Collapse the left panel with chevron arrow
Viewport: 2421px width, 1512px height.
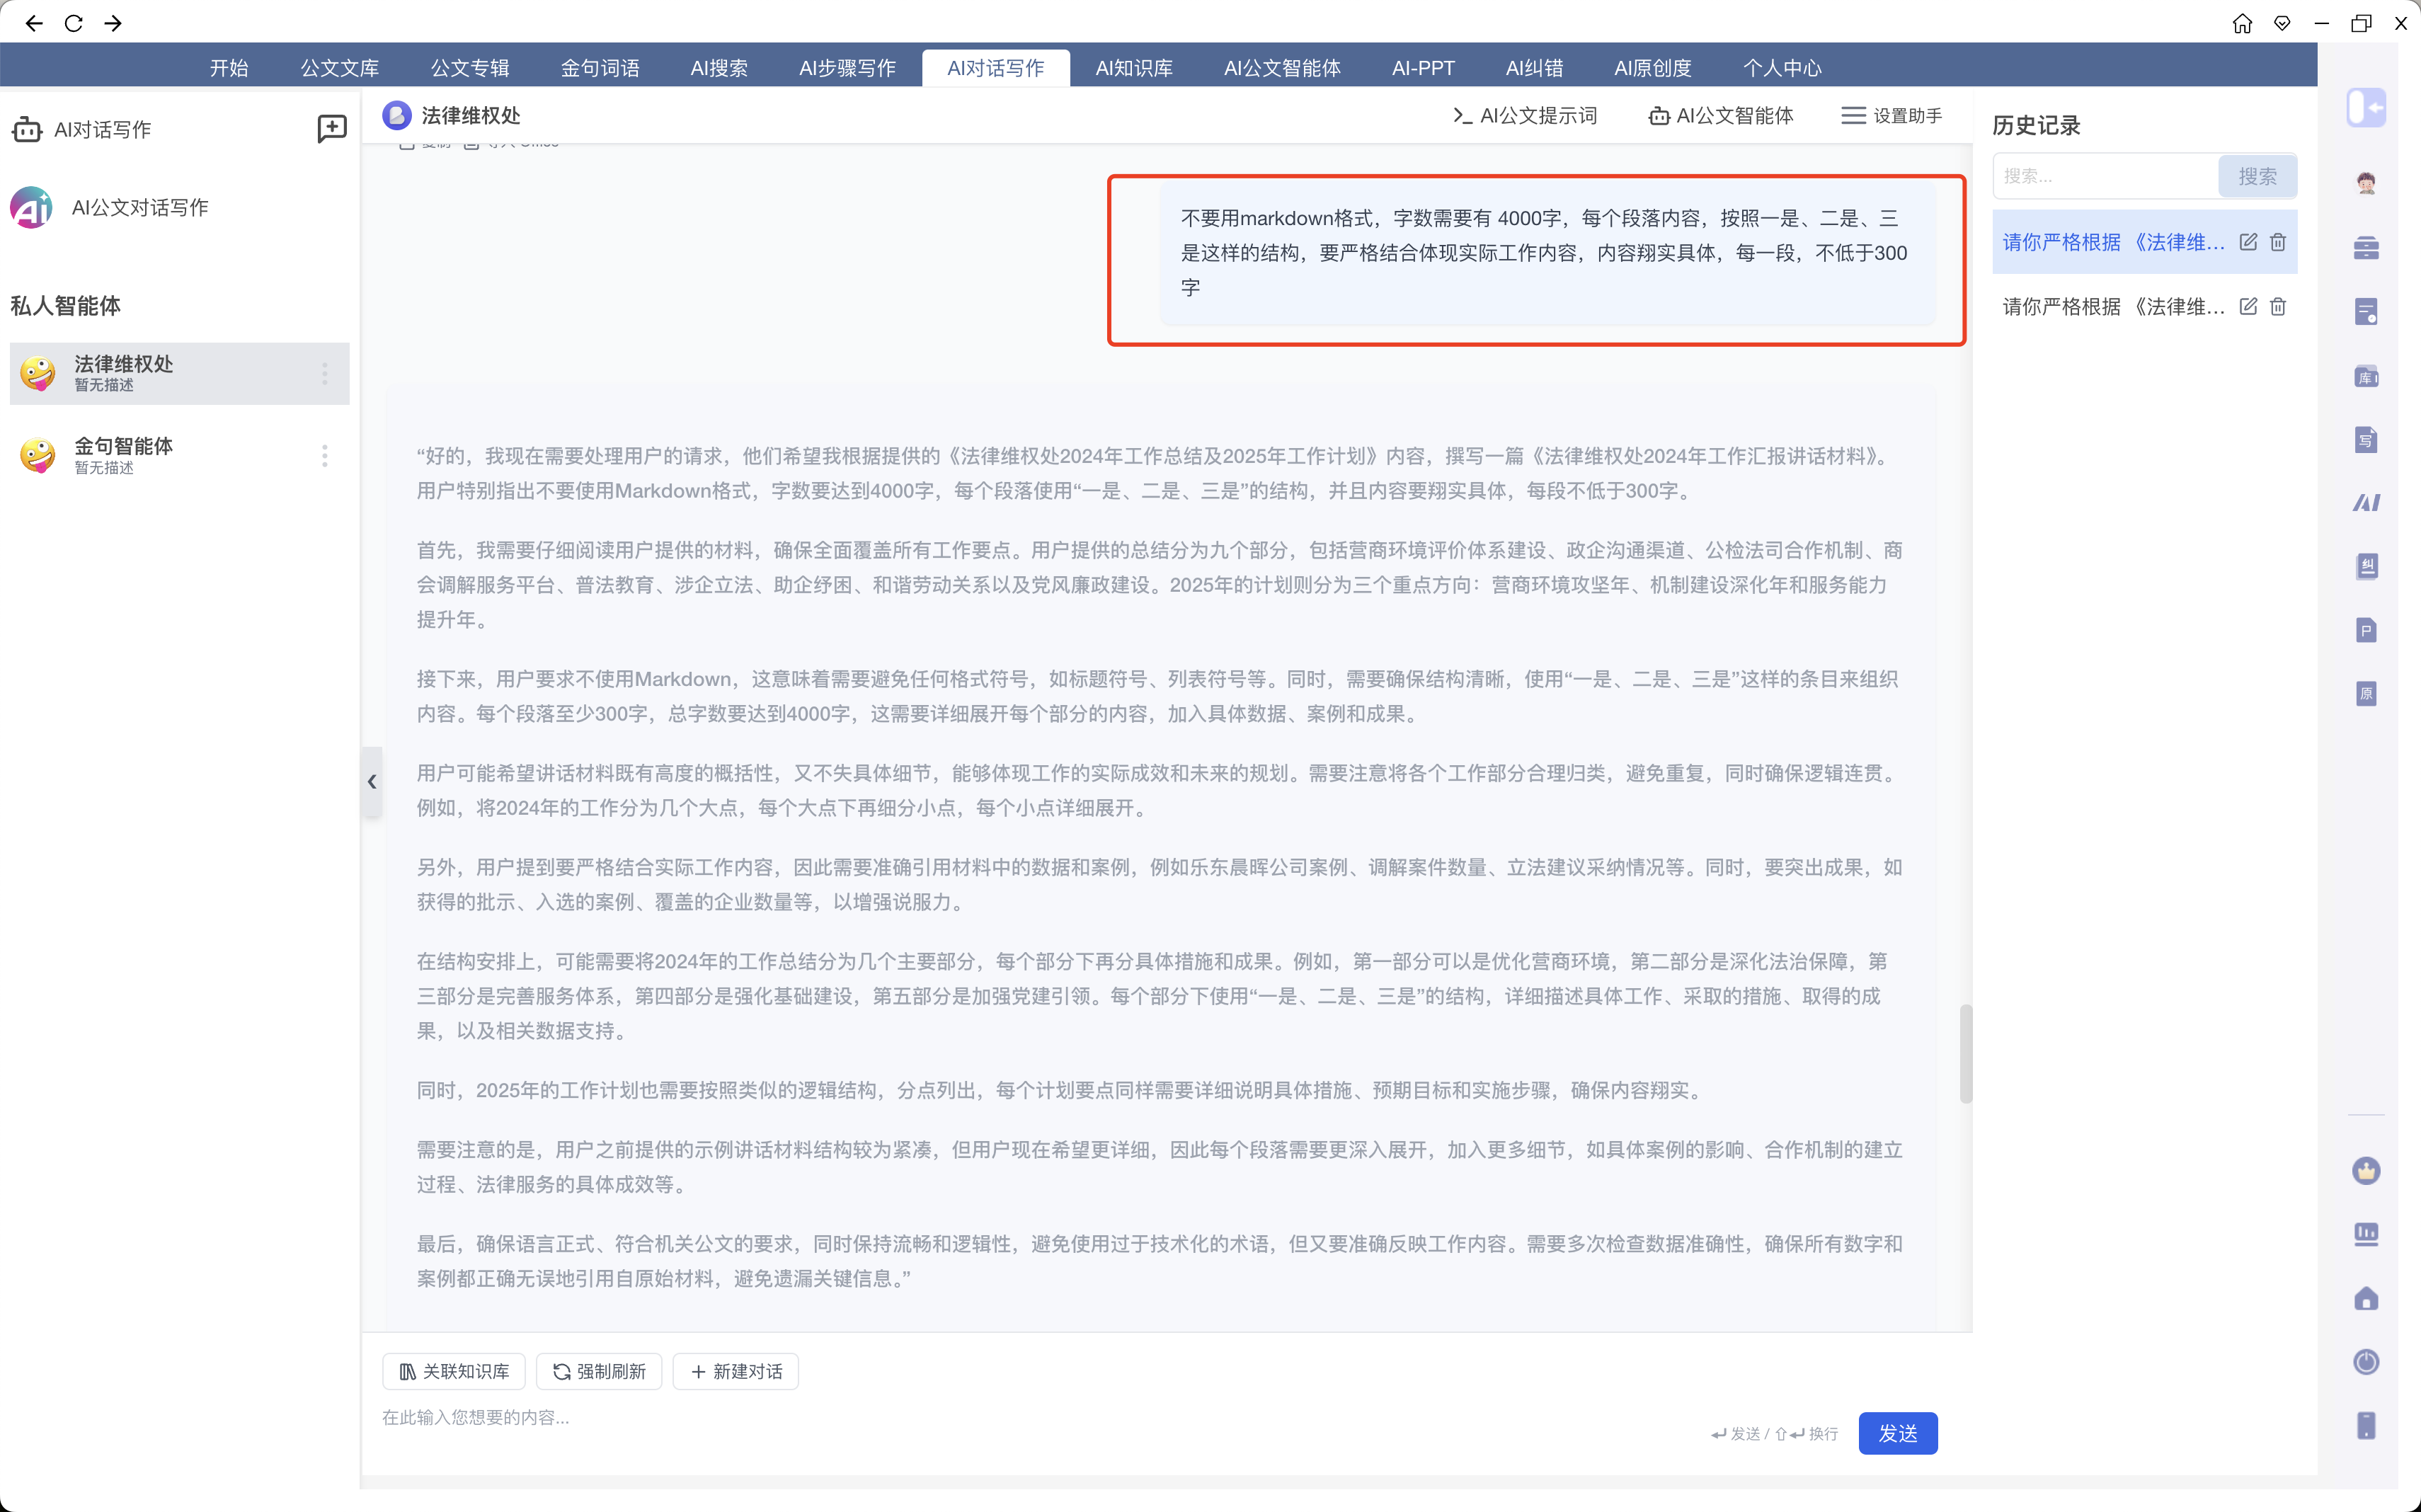(372, 782)
